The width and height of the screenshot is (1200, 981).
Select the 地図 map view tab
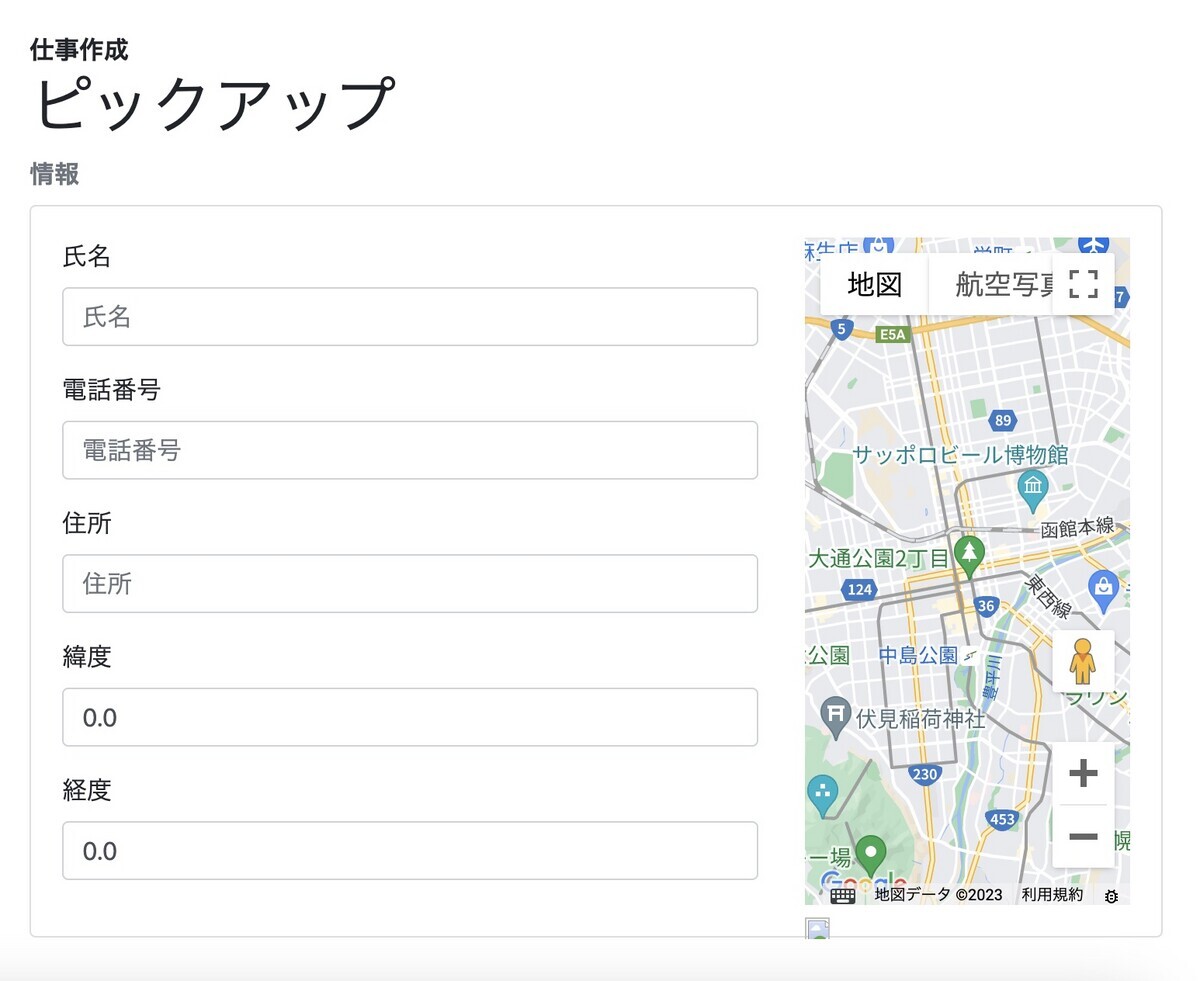pyautogui.click(x=873, y=284)
